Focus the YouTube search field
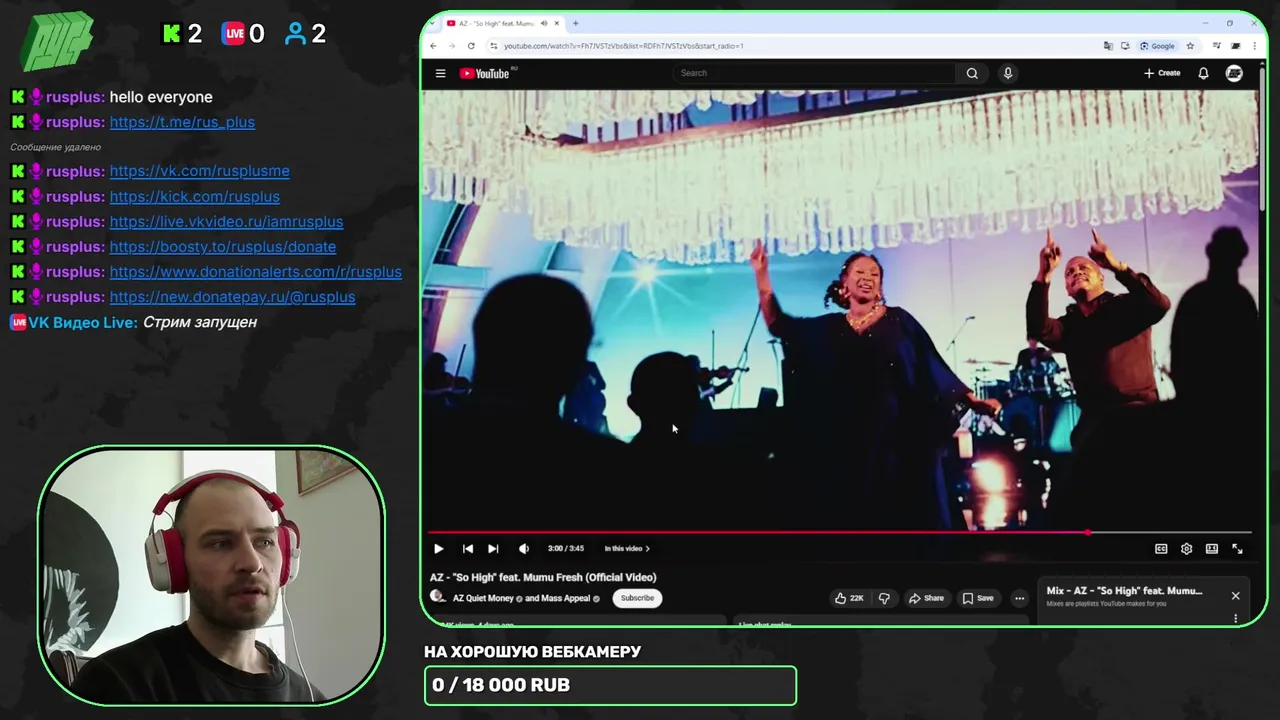This screenshot has height=720, width=1280. click(x=815, y=73)
